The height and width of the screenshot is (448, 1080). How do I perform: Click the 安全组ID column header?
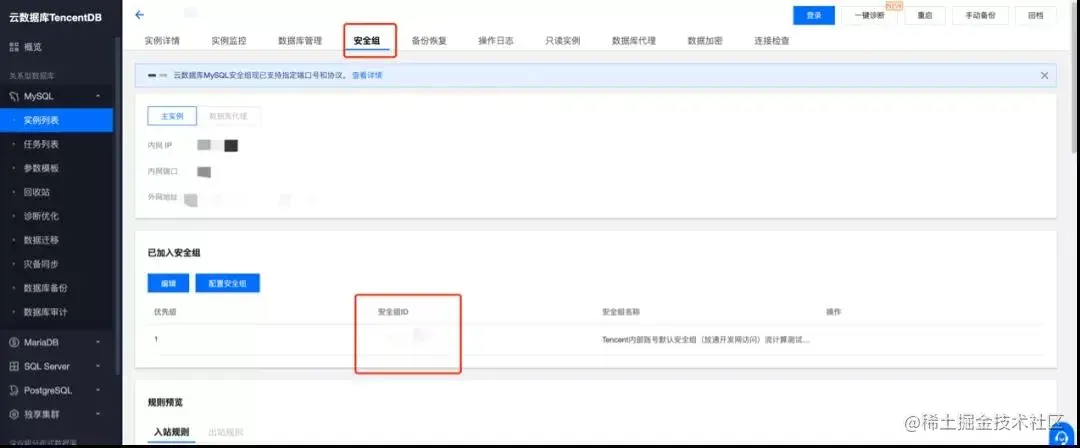[x=393, y=312]
